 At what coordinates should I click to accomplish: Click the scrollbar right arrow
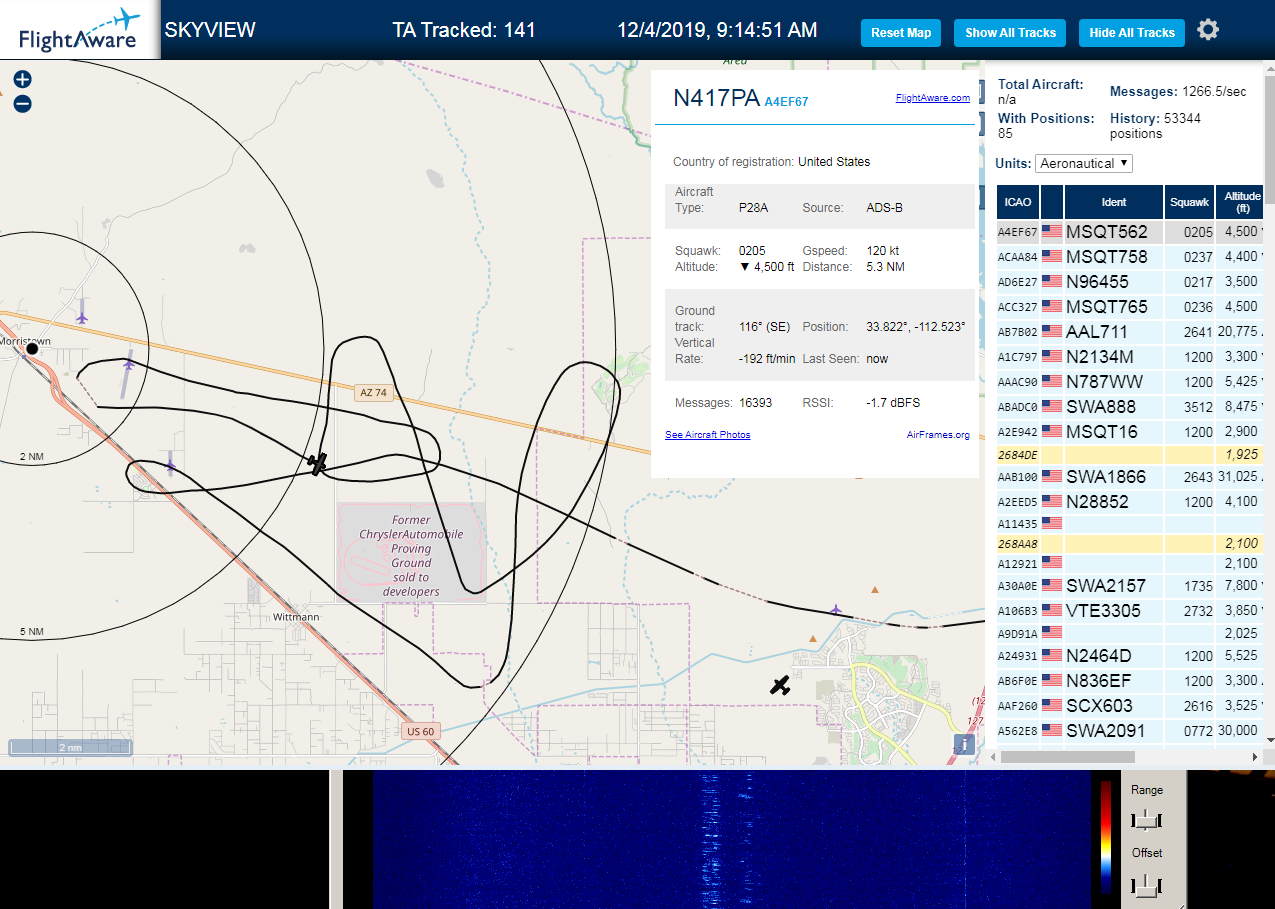1256,757
